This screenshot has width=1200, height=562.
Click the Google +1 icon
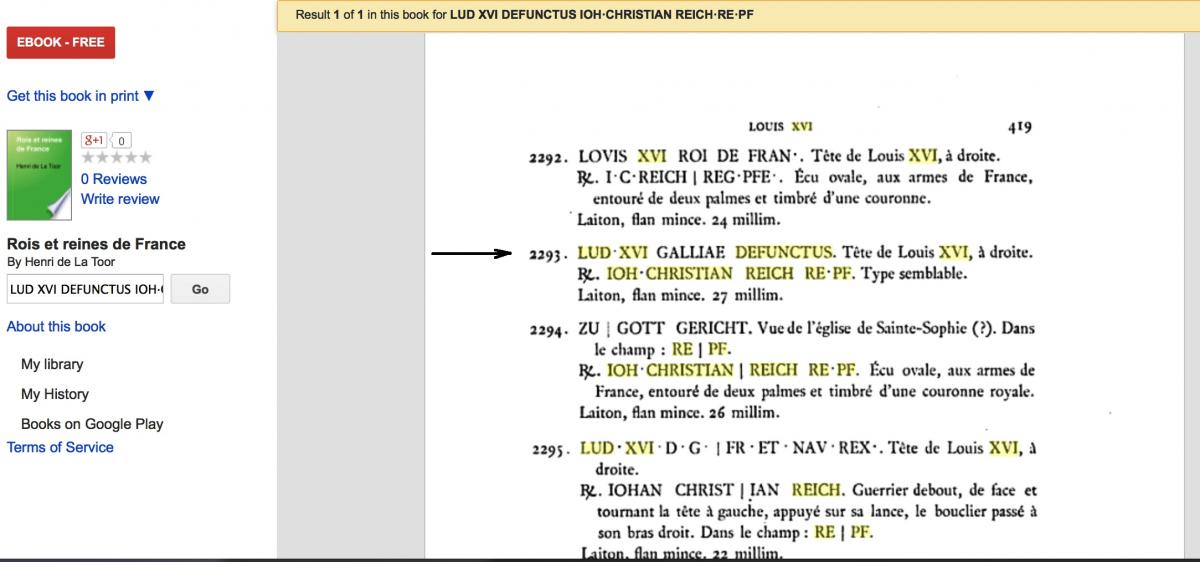coord(94,140)
